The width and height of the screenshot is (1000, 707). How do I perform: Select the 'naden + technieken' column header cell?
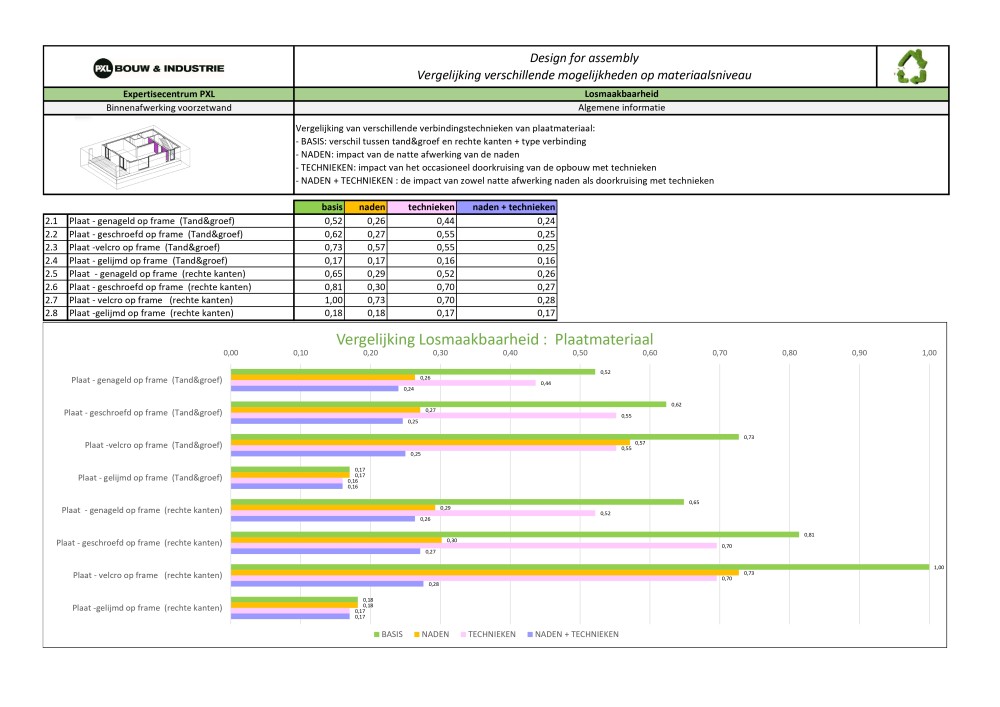[506, 207]
